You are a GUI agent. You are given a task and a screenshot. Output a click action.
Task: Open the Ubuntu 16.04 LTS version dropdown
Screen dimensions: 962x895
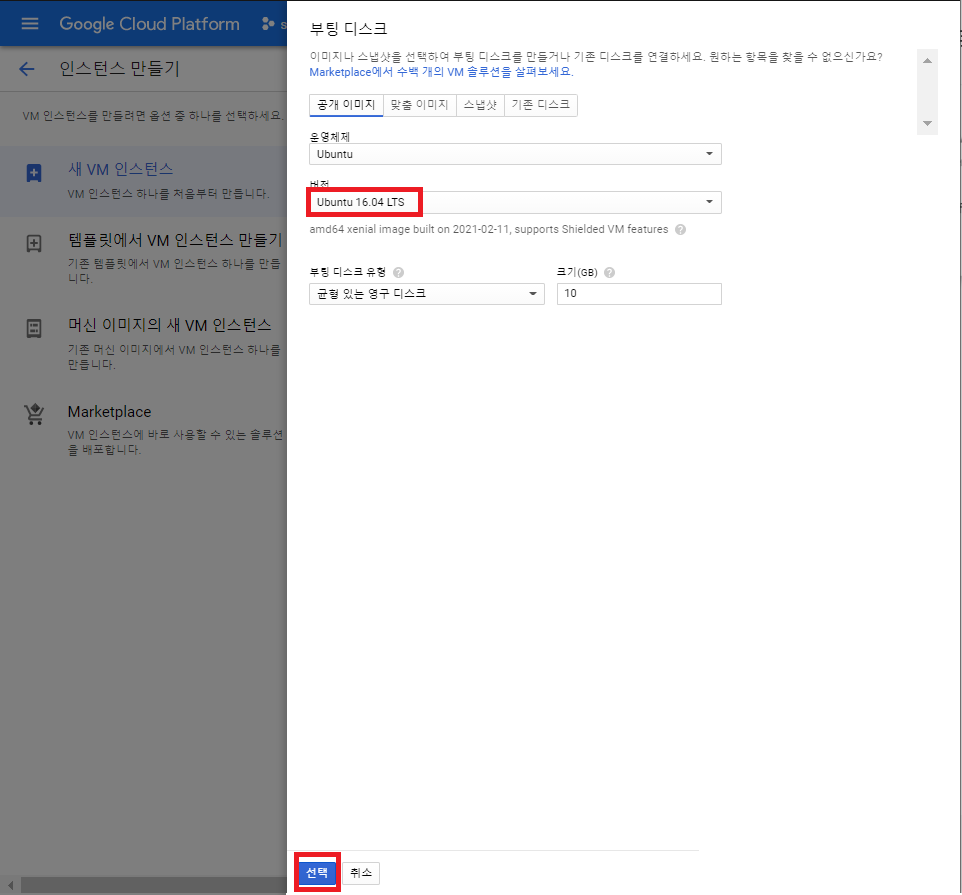[515, 202]
